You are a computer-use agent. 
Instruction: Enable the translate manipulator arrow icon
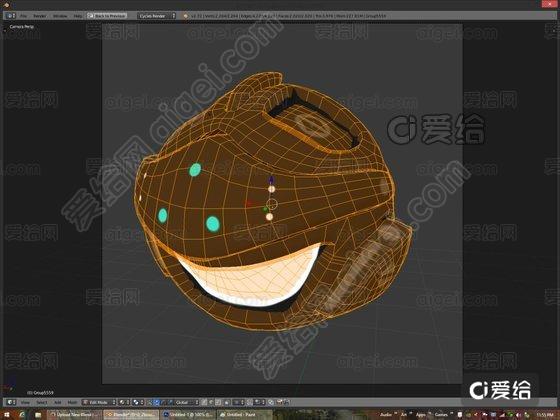click(156, 402)
